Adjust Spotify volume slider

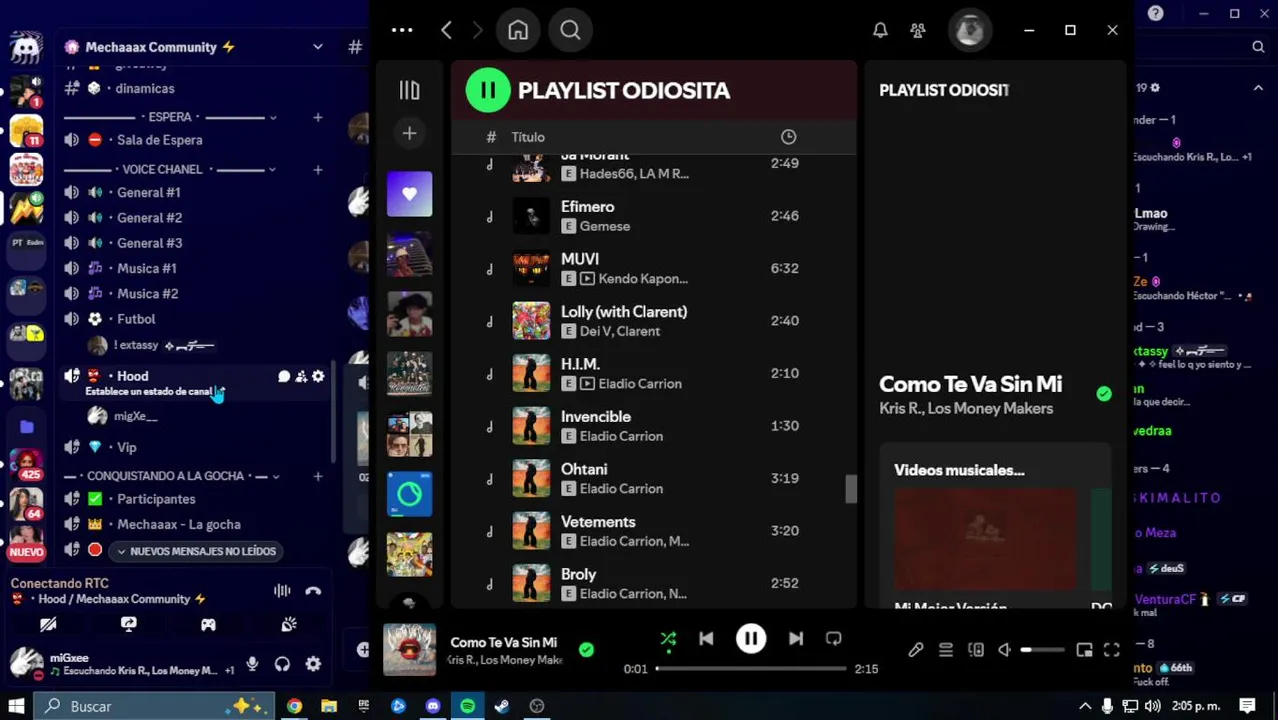(x=1043, y=650)
